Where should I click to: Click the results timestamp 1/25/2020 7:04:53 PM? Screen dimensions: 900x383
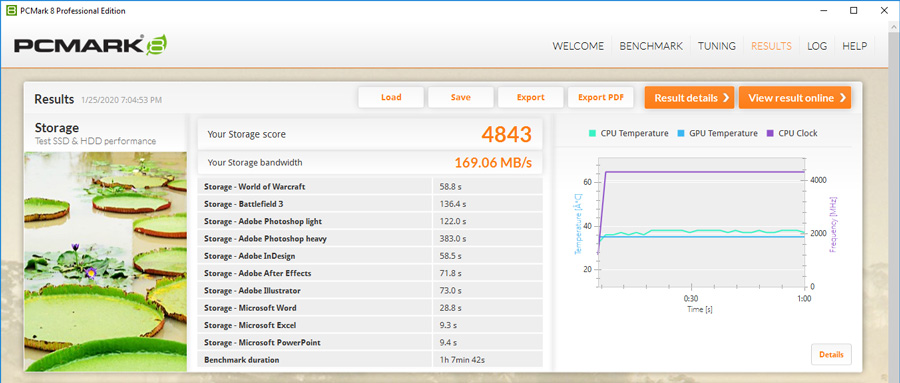(121, 100)
